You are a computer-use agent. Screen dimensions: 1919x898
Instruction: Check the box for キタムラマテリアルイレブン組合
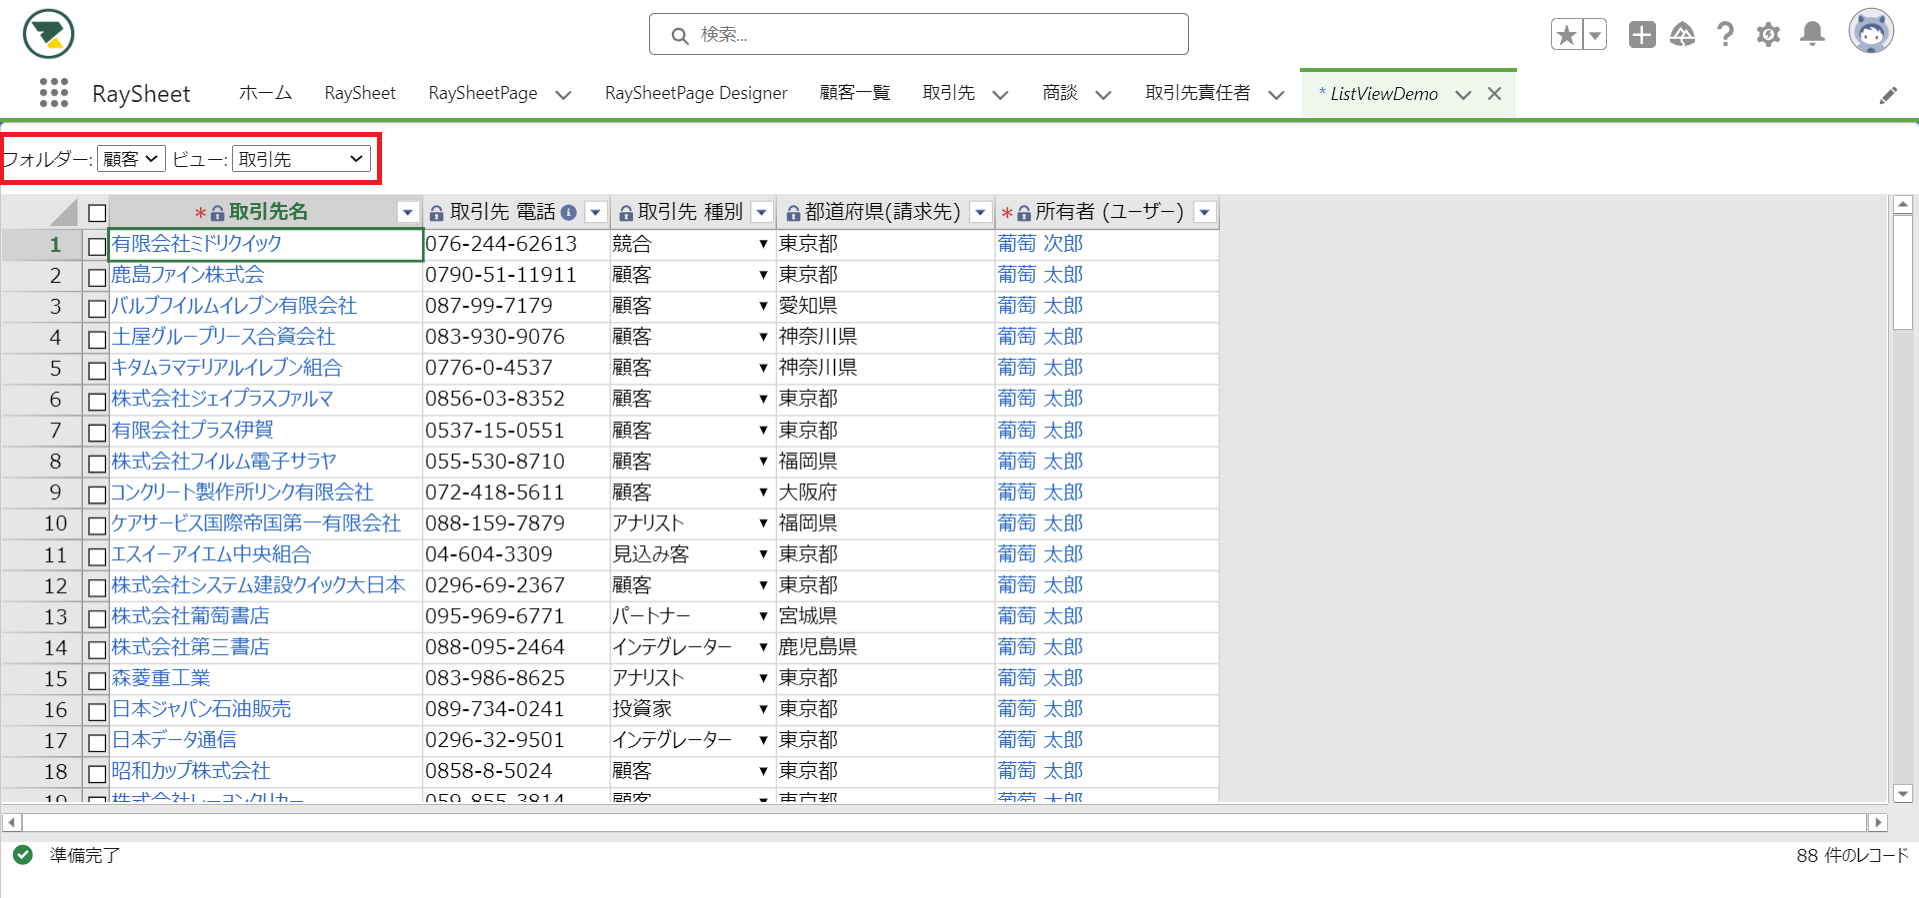(x=97, y=369)
